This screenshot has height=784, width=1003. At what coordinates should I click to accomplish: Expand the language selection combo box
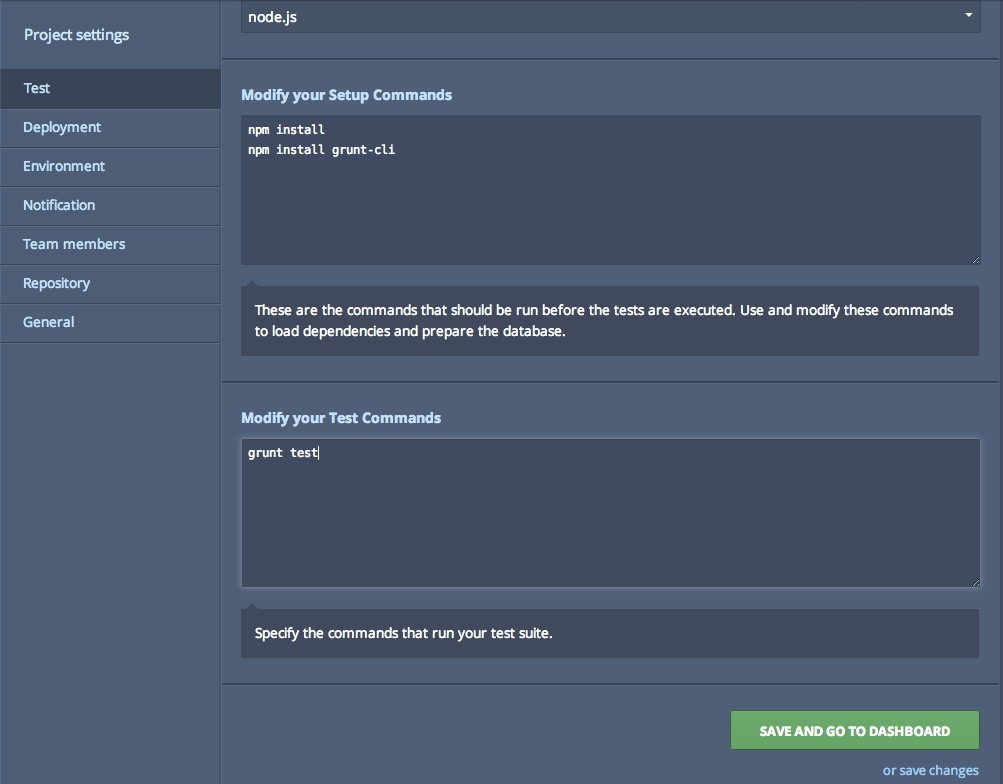point(610,16)
